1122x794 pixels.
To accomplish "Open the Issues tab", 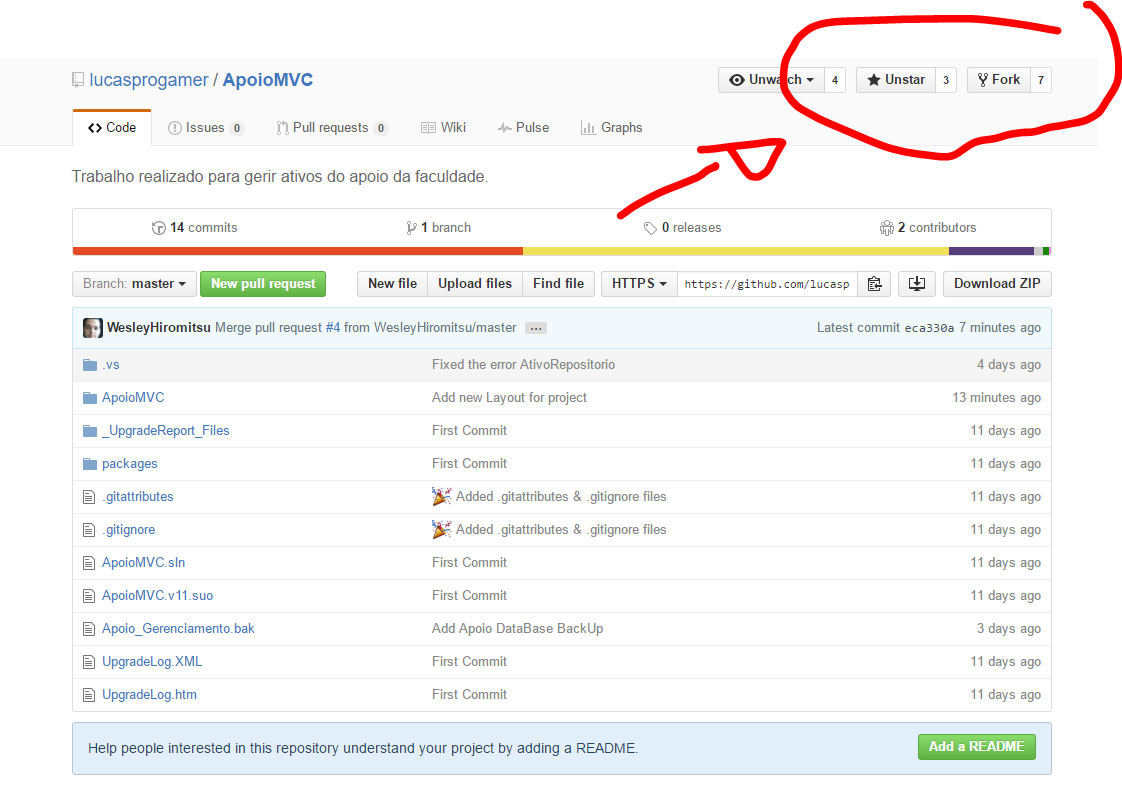I will [x=206, y=128].
